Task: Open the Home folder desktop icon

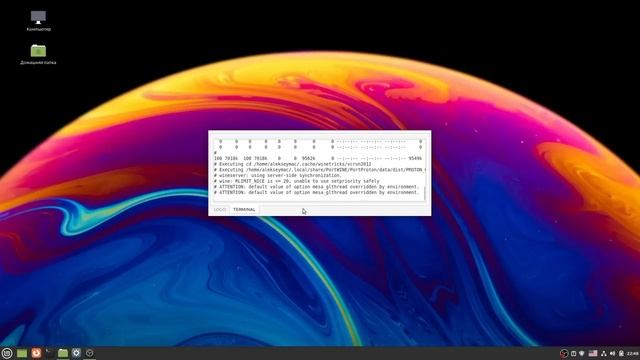Action: [38, 54]
